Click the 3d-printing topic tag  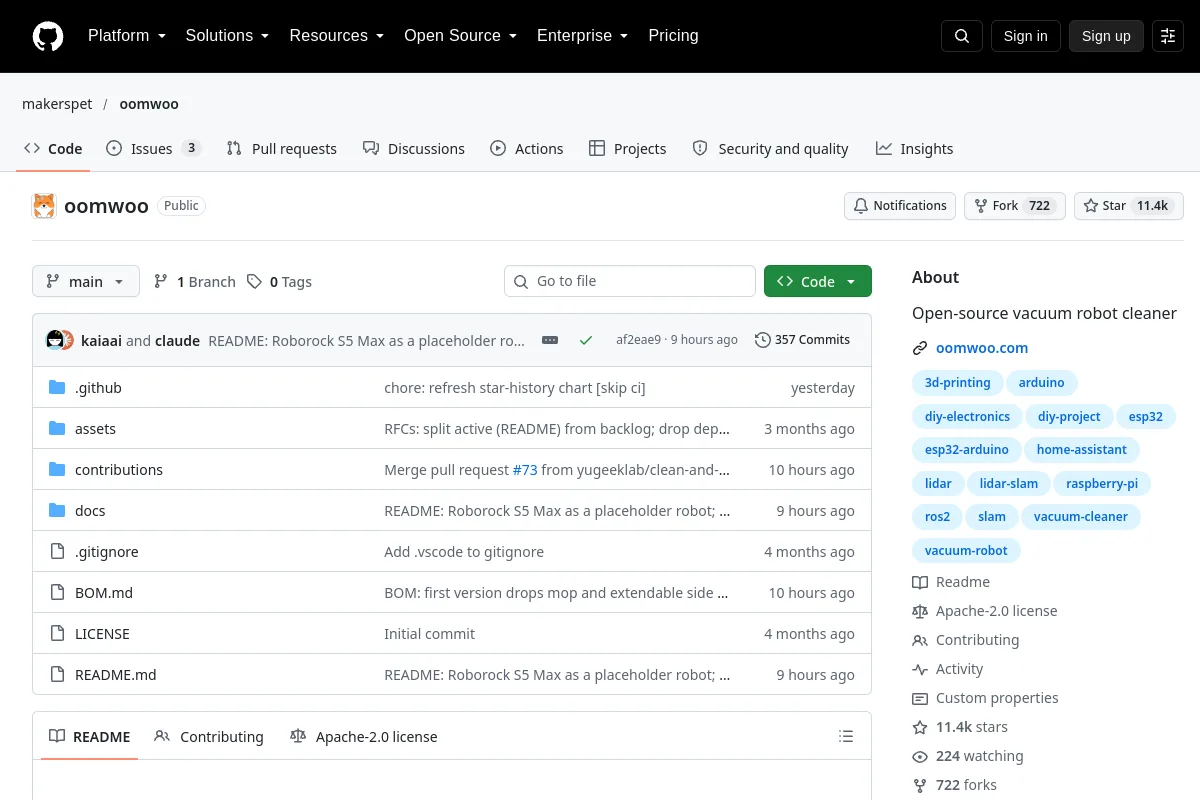tap(957, 383)
